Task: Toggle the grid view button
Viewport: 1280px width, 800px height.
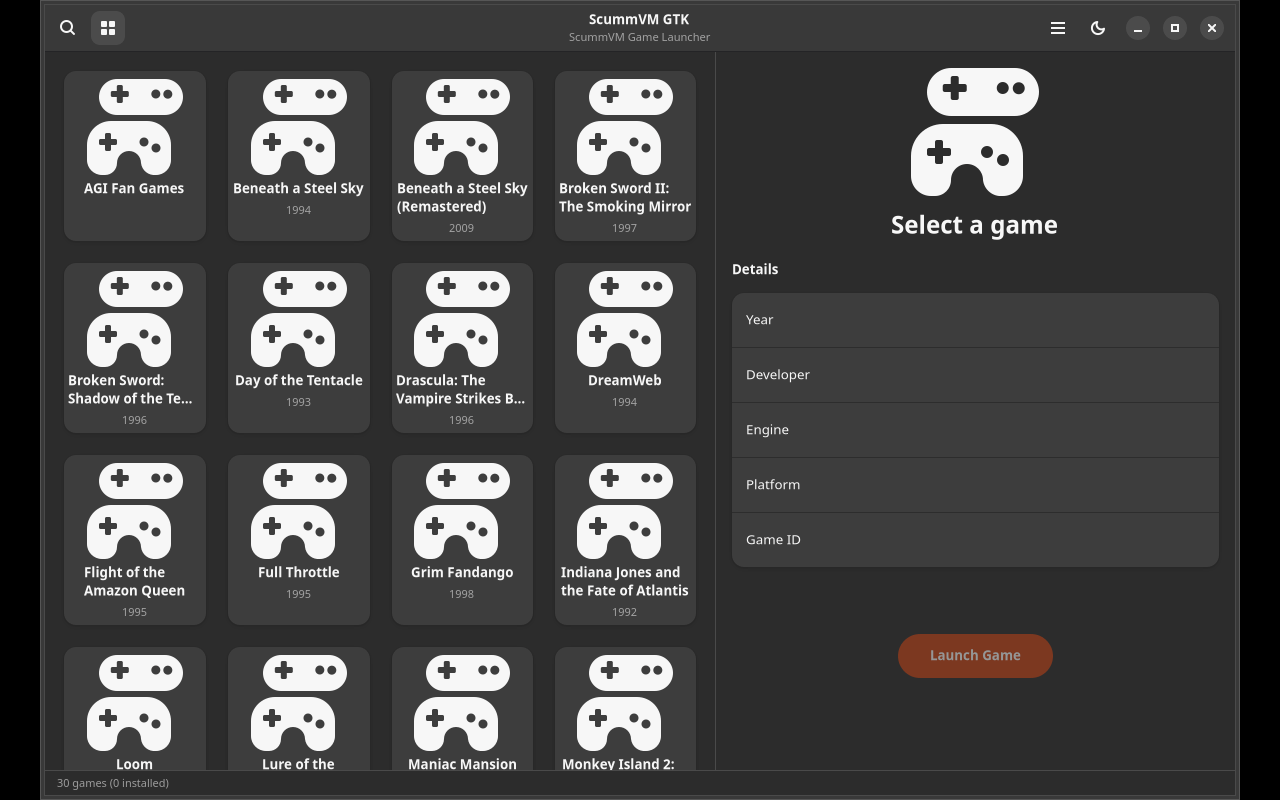Action: point(108,28)
